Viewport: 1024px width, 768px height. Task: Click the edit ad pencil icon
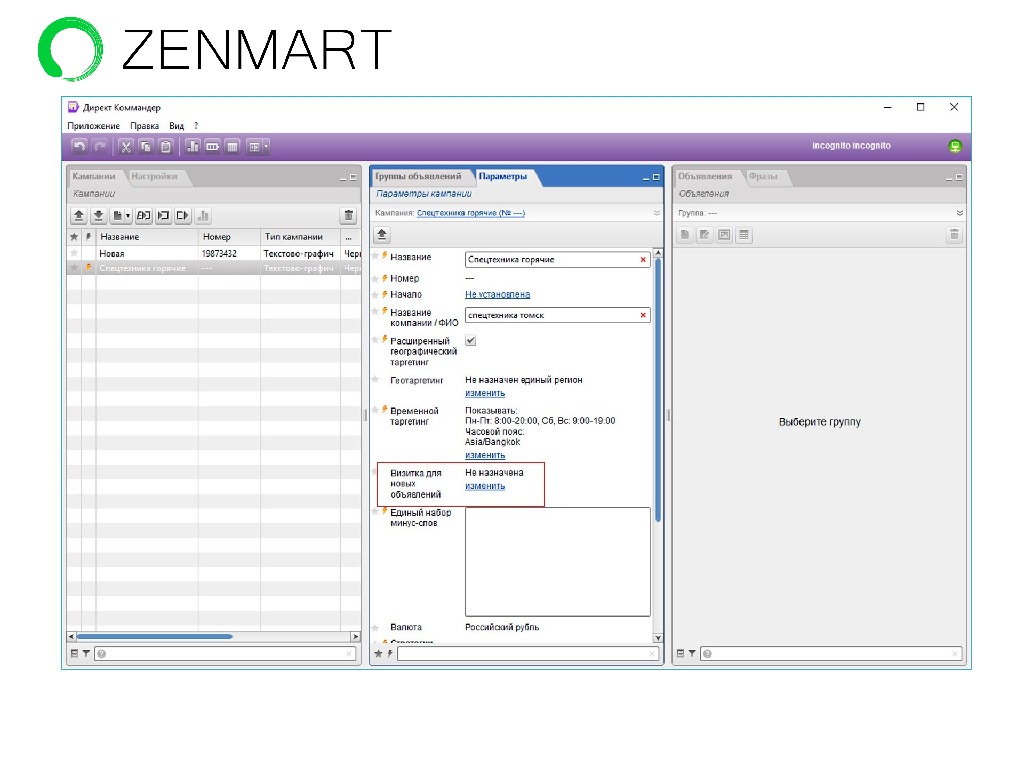704,234
